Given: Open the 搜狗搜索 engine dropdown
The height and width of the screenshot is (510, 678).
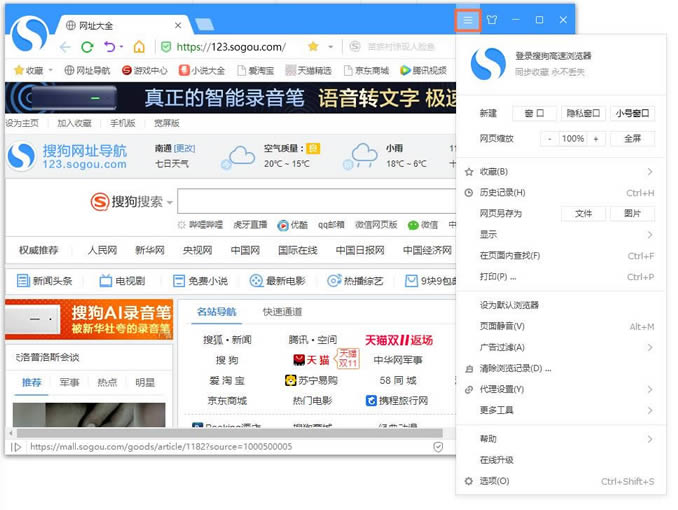Looking at the screenshot, I should 170,202.
